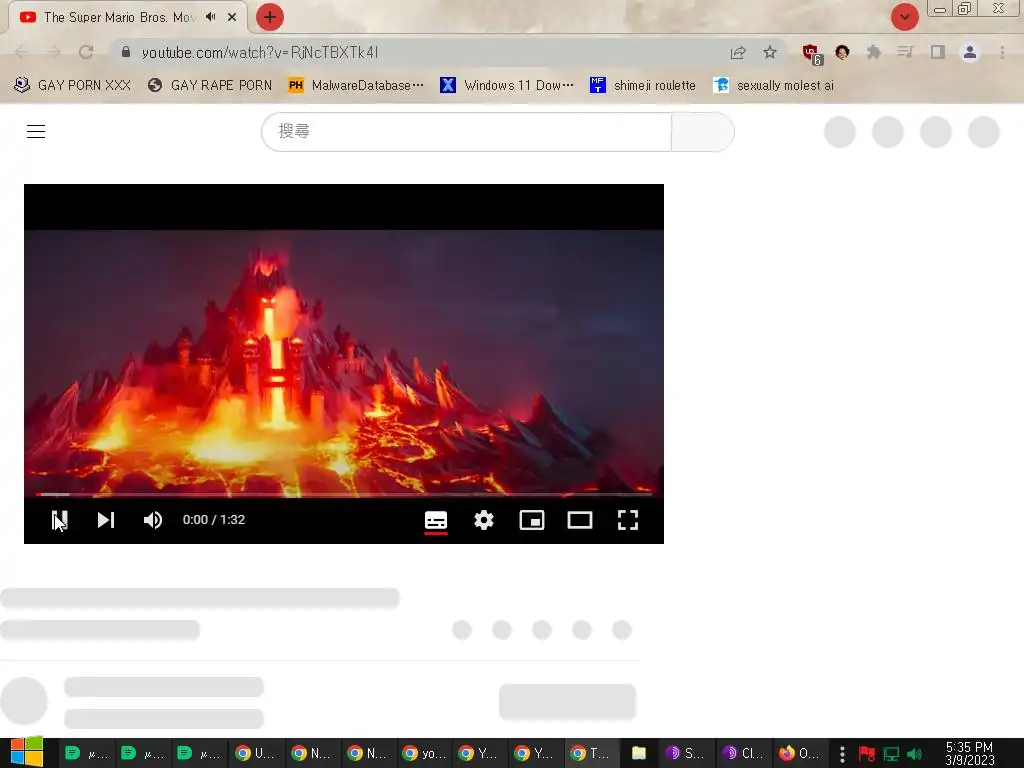Open the MalwareDatabase bookmark
The image size is (1024, 768).
(356, 85)
